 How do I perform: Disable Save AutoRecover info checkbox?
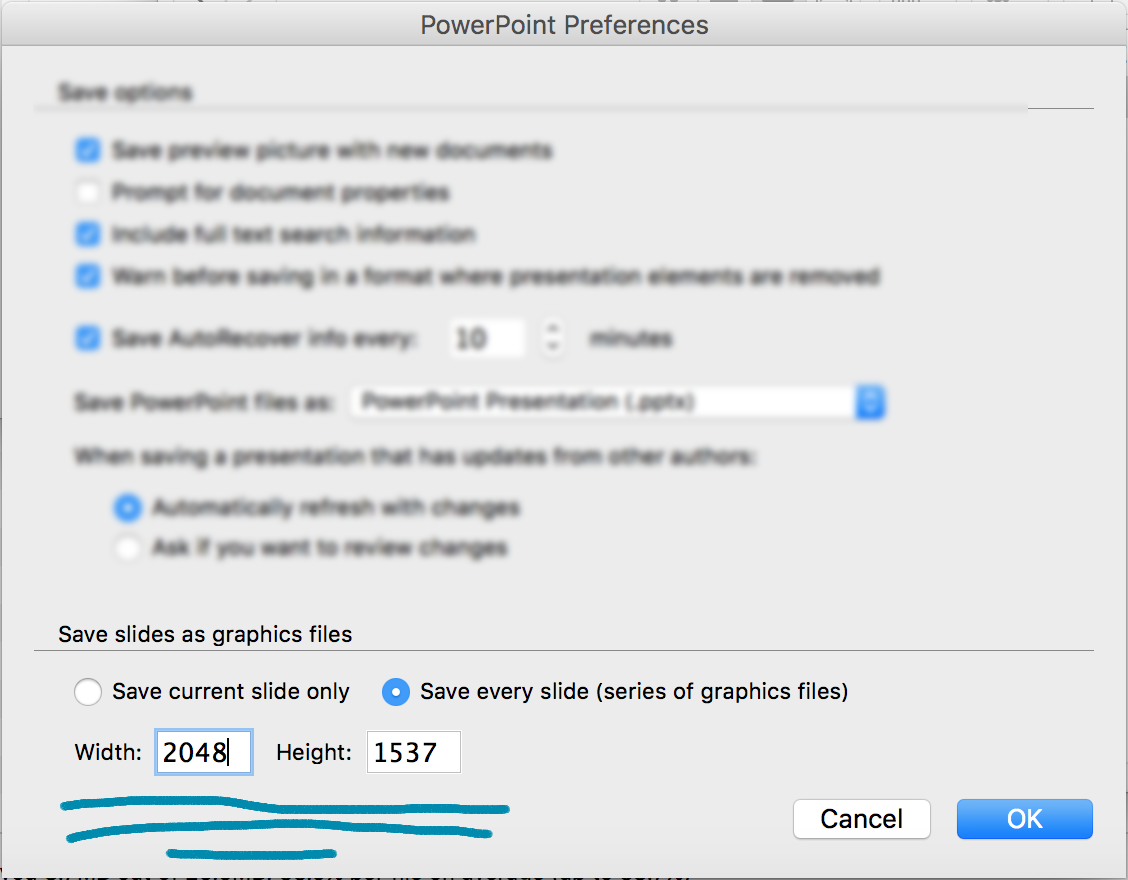(88, 339)
